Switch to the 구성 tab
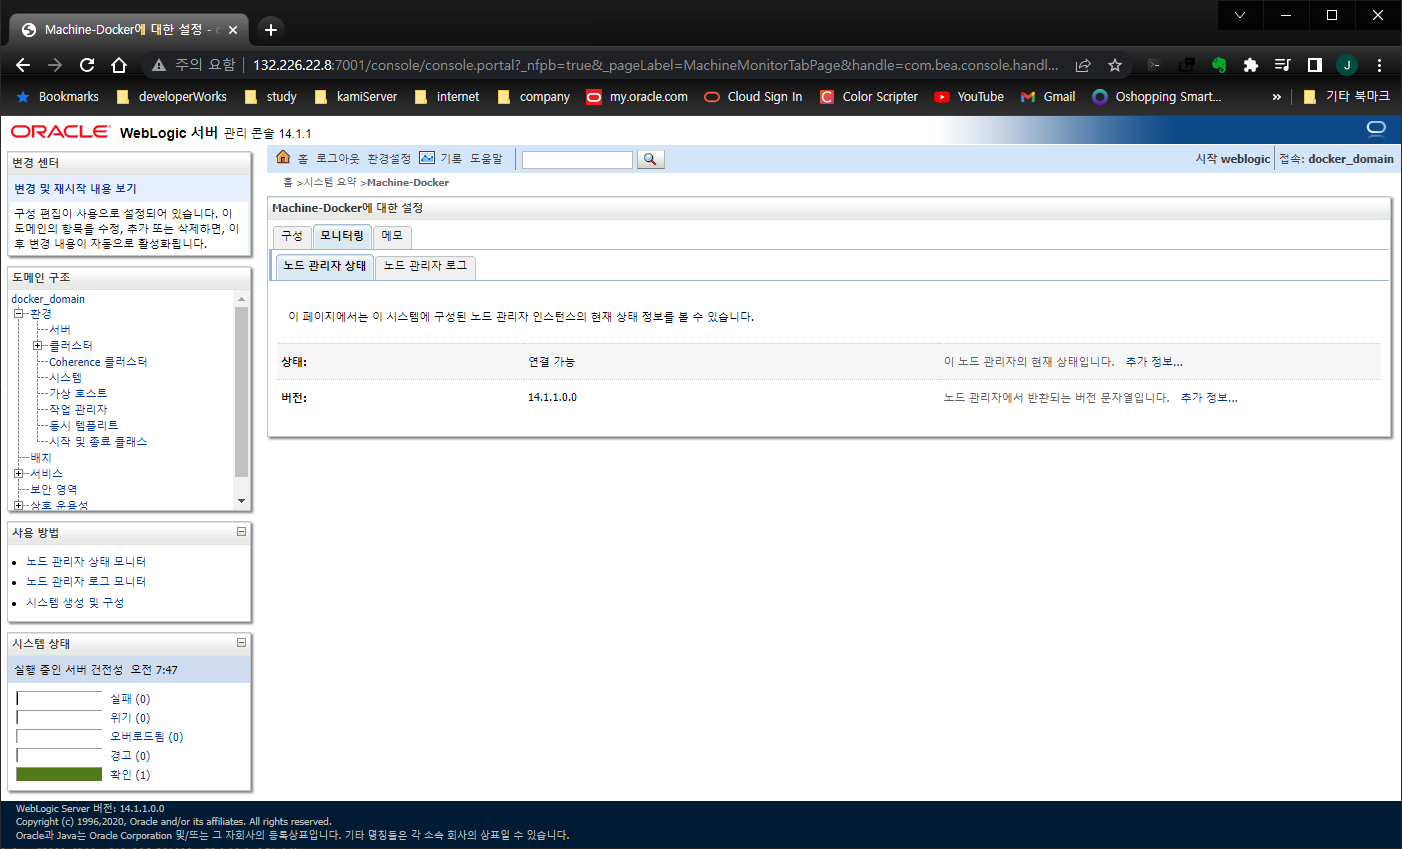Screen dimensions: 1402x849 292,236
